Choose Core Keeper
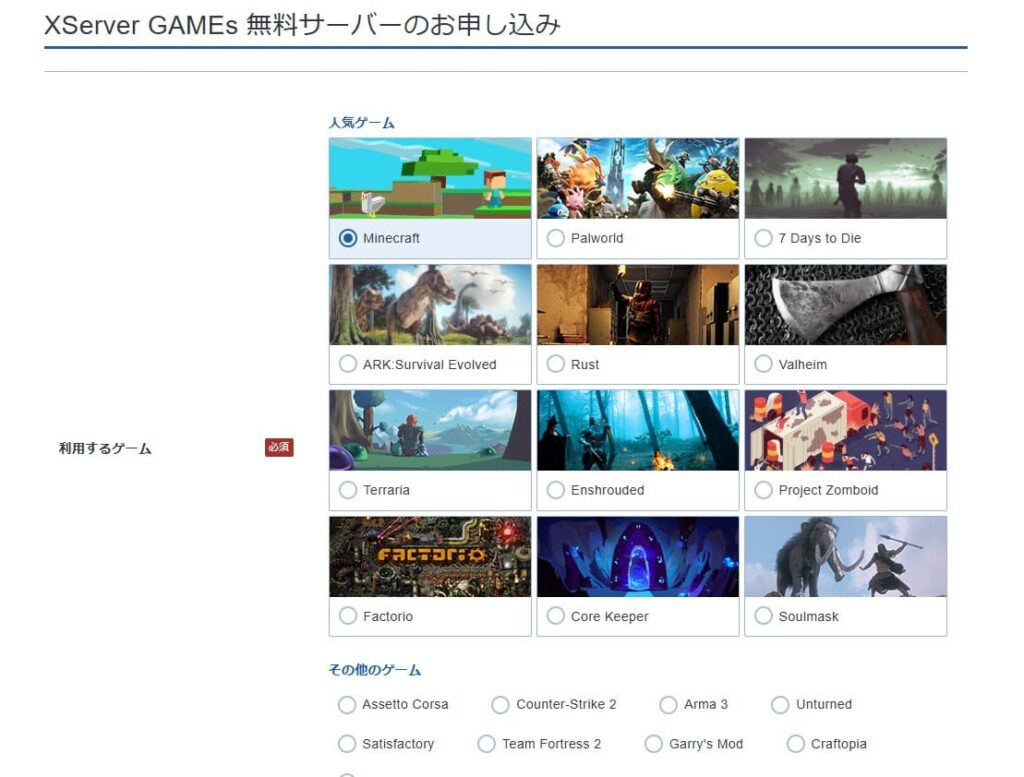The image size is (1024, 777). (x=556, y=616)
